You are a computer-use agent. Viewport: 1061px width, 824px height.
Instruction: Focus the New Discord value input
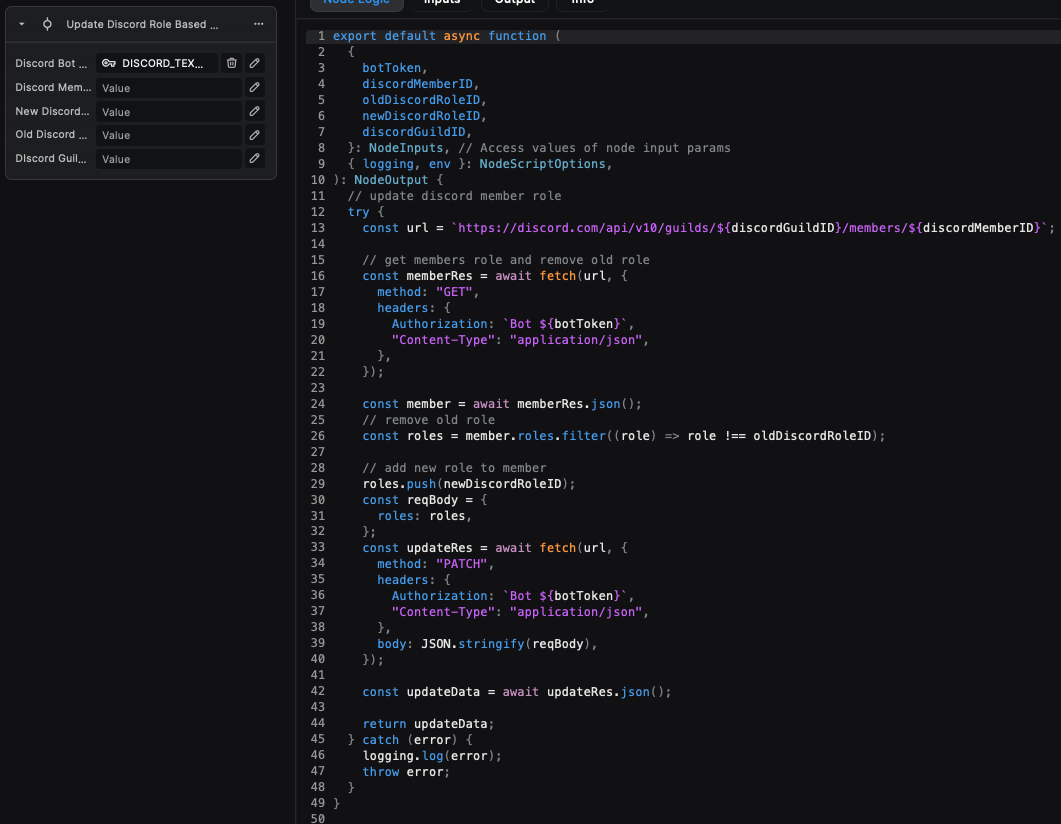point(168,112)
